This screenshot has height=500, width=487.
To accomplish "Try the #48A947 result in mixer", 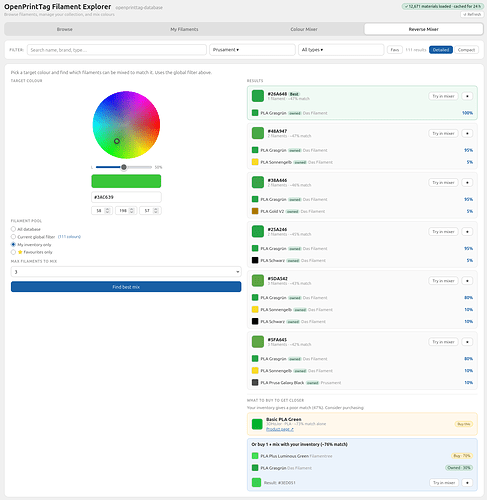I will coord(443,133).
